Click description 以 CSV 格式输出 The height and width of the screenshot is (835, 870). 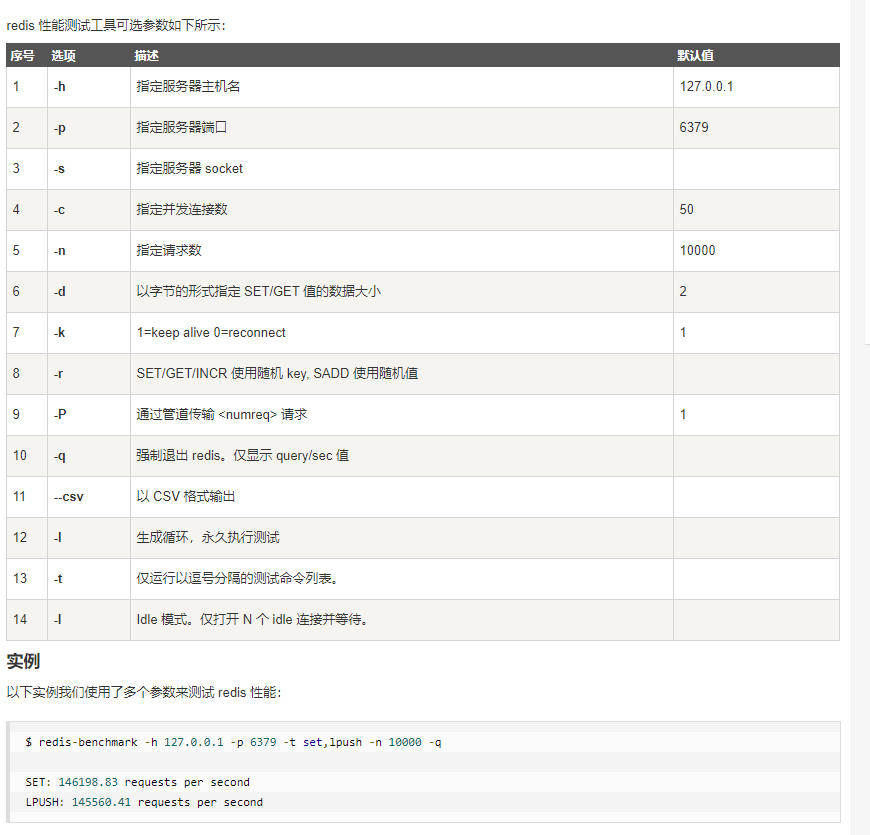[x=186, y=497]
